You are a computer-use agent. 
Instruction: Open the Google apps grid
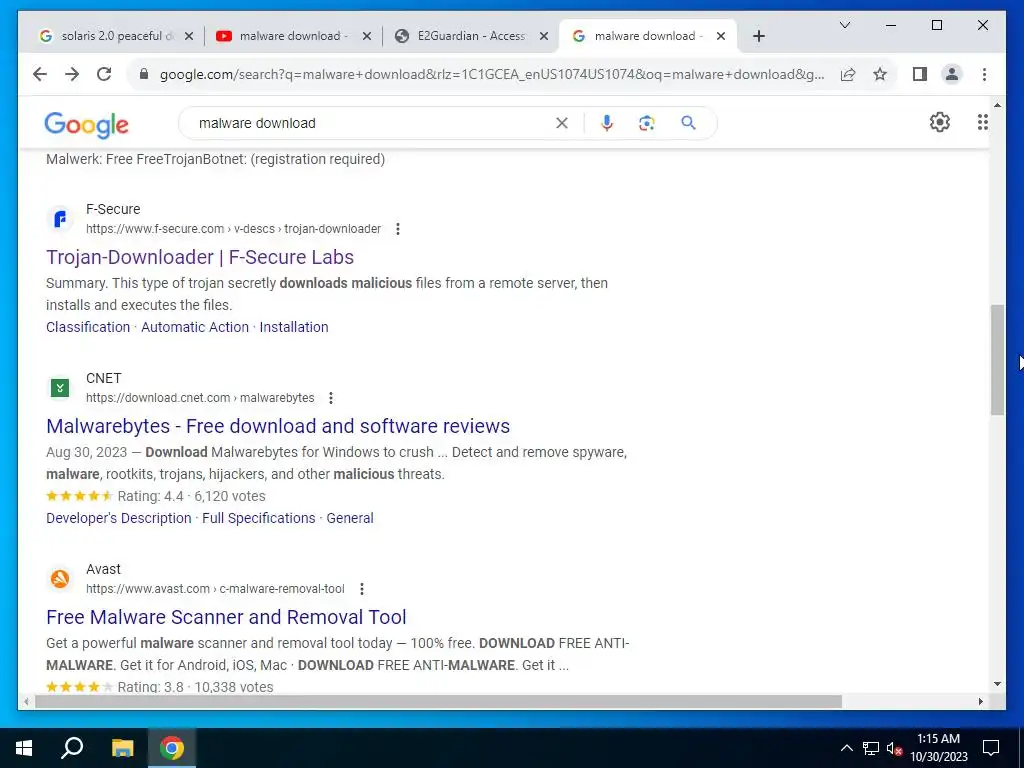[x=982, y=122]
